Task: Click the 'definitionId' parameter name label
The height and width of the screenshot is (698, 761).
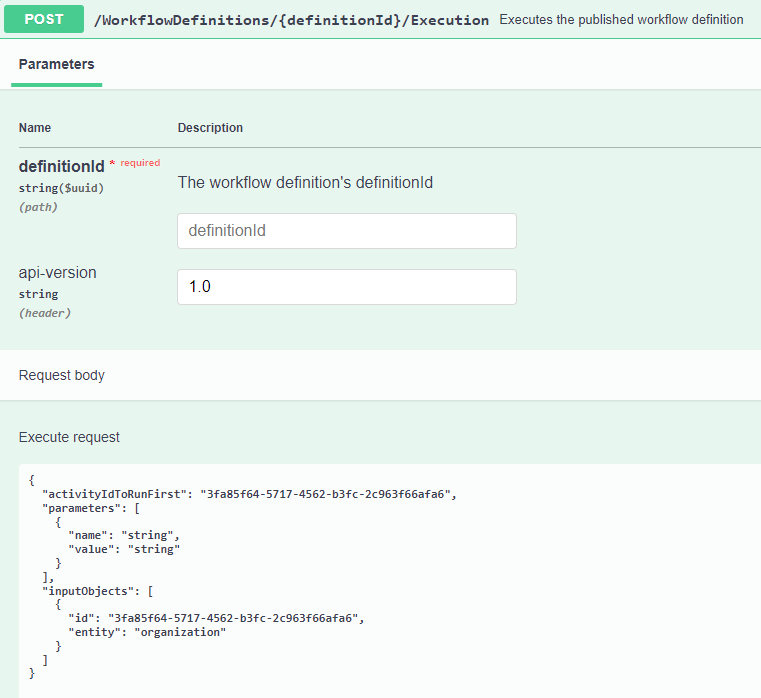Action: (x=62, y=166)
